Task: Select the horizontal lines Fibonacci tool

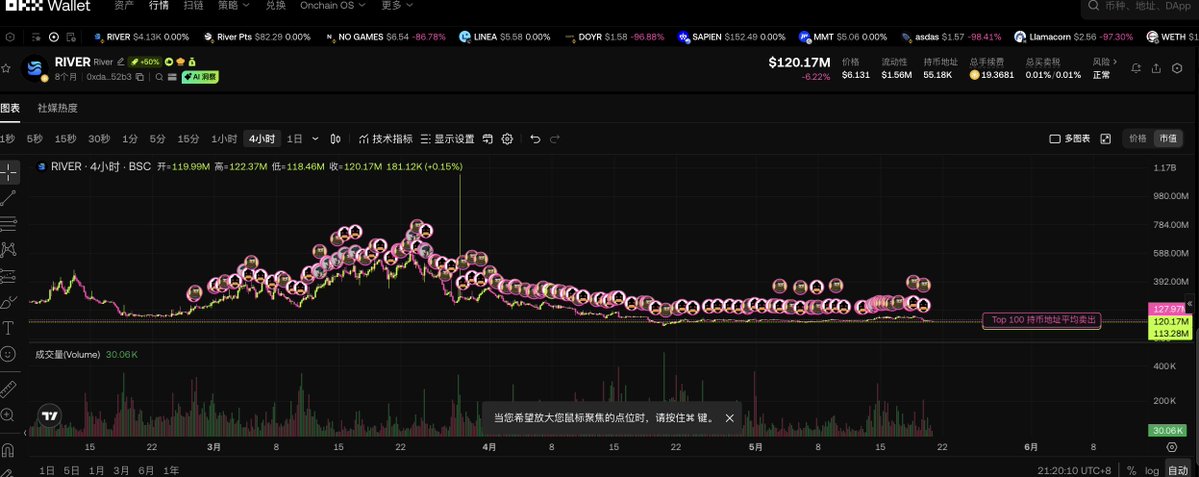Action: click(x=8, y=224)
